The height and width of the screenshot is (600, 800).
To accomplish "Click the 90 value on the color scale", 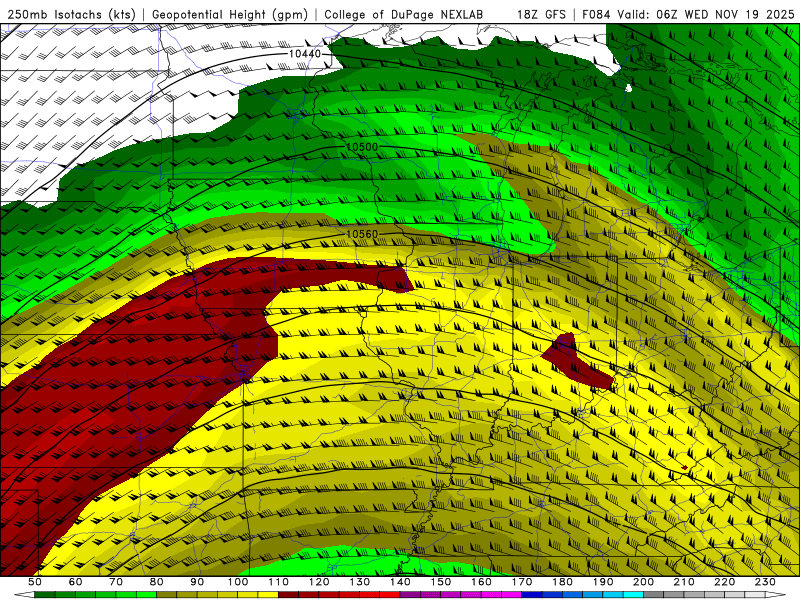I will tap(197, 582).
